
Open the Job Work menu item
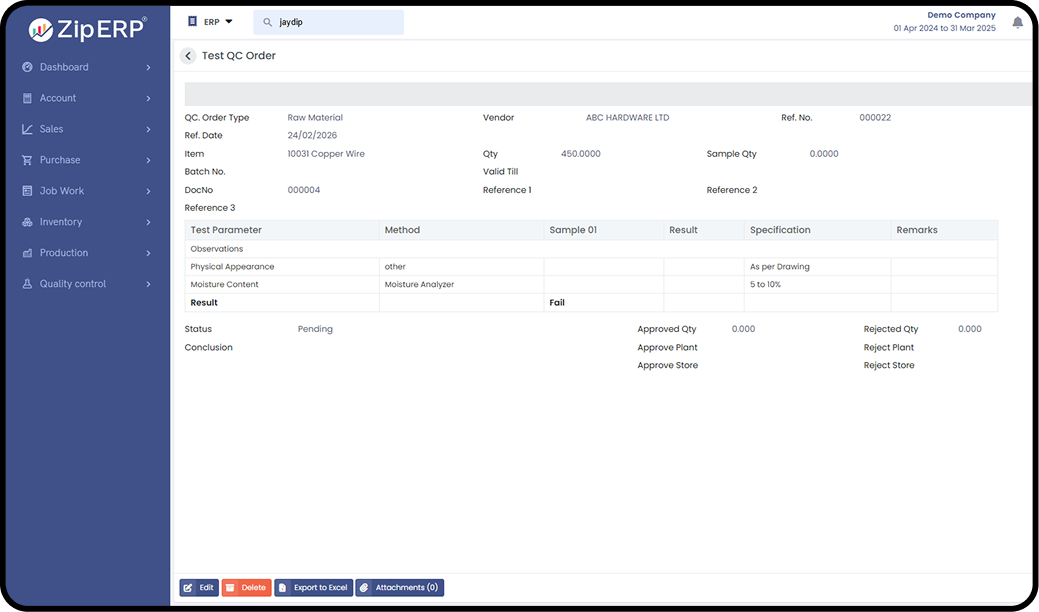[x=62, y=191]
